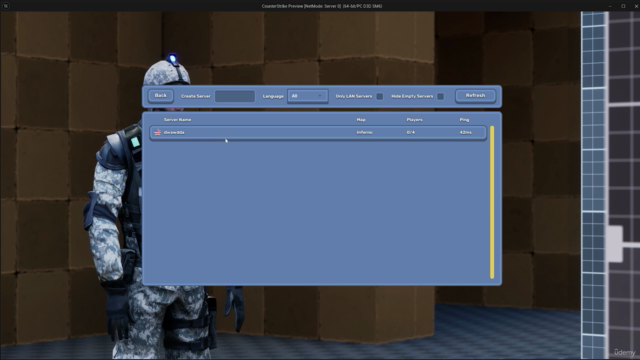The height and width of the screenshot is (360, 640).
Task: Click the Inferno map cell
Action: (x=364, y=132)
